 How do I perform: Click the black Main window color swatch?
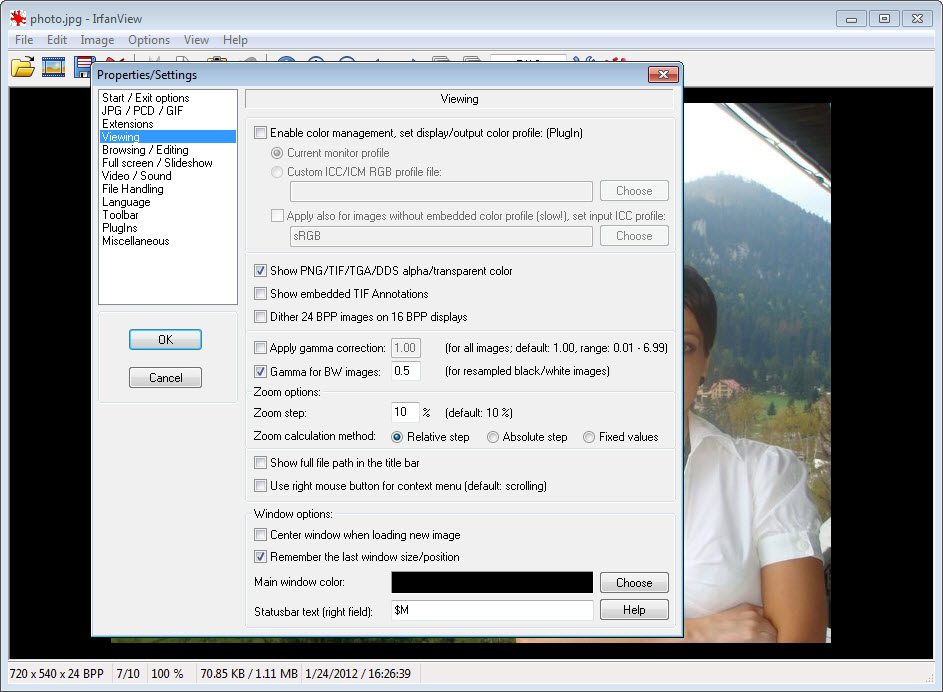click(x=492, y=582)
